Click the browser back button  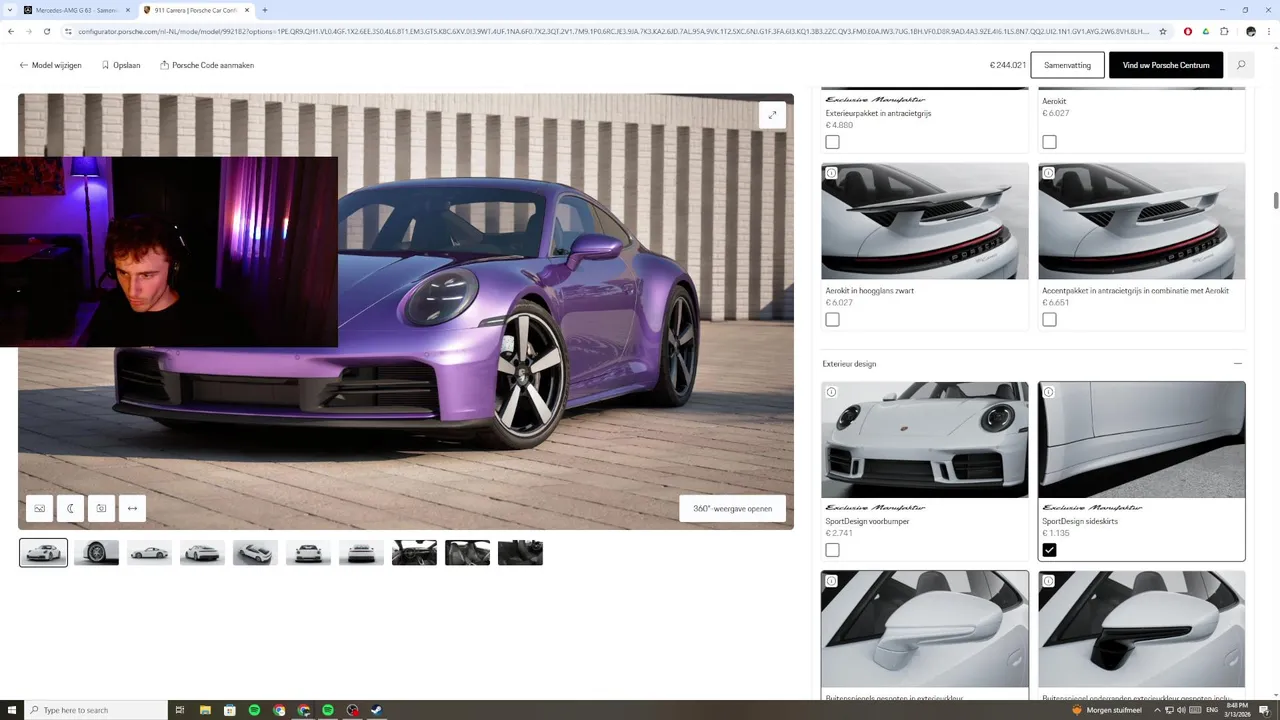11,31
